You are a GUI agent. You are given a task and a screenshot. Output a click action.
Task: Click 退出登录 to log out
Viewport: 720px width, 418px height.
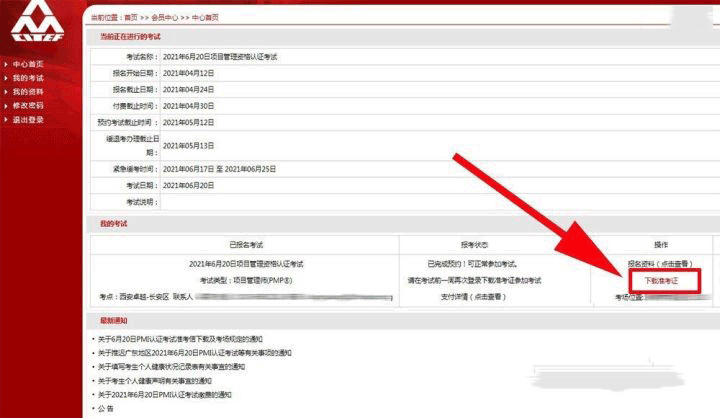click(28, 120)
